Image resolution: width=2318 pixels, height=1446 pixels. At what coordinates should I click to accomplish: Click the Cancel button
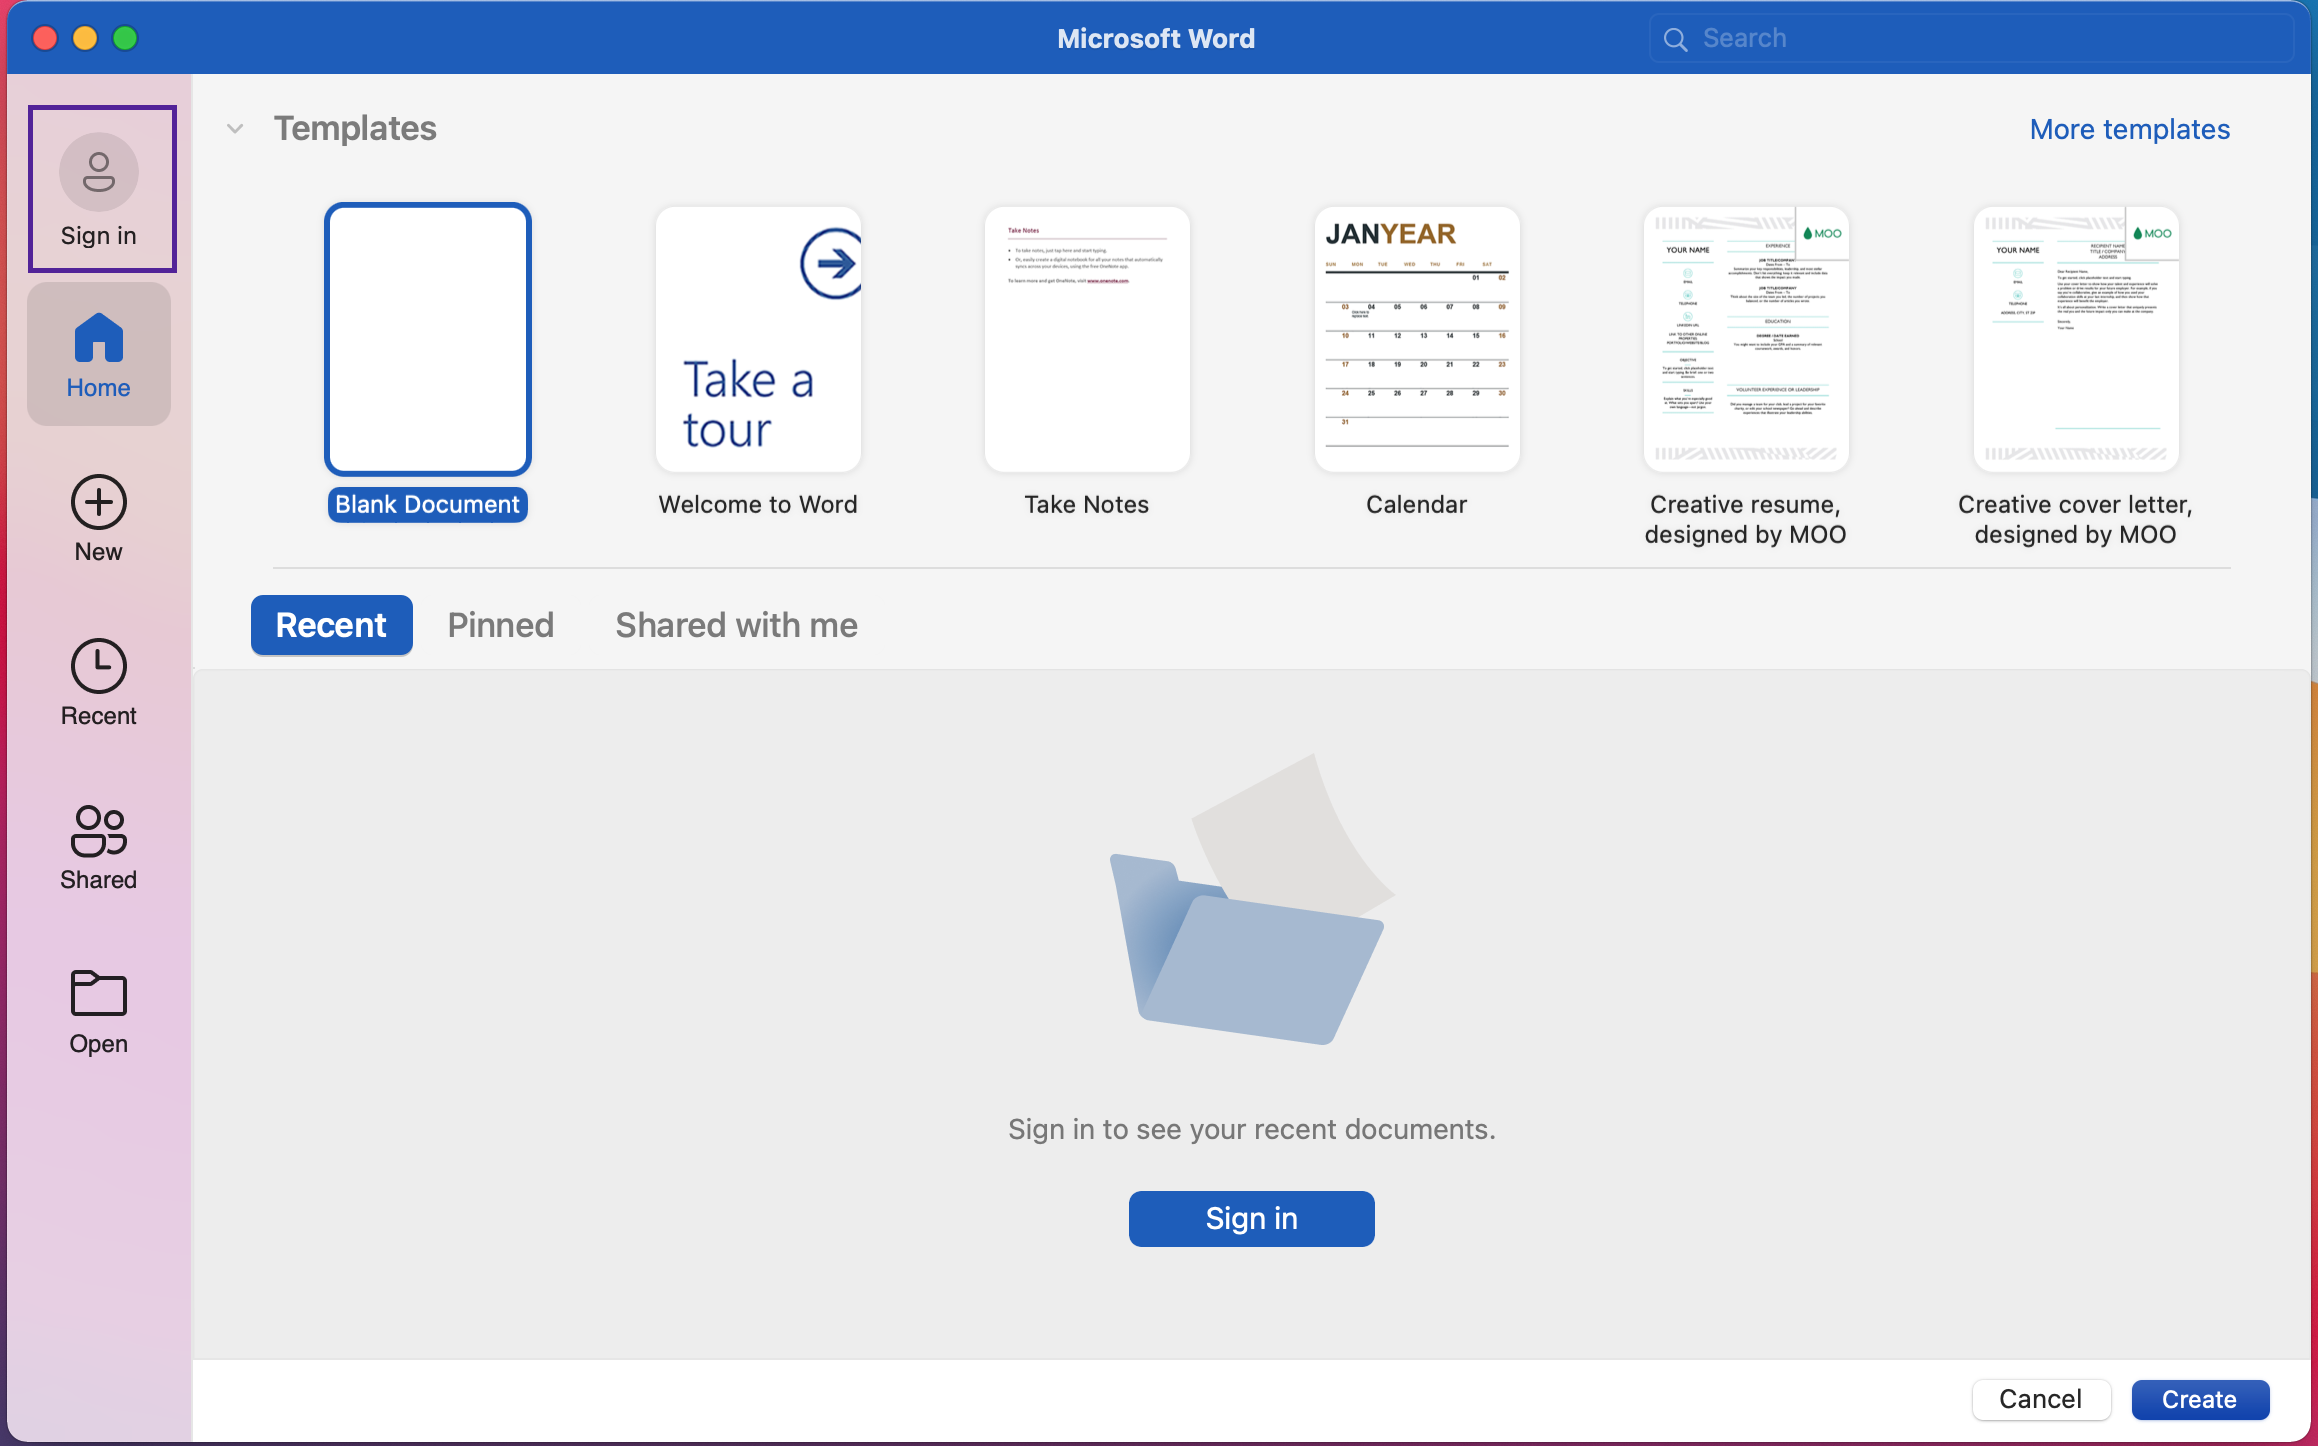pos(2041,1399)
